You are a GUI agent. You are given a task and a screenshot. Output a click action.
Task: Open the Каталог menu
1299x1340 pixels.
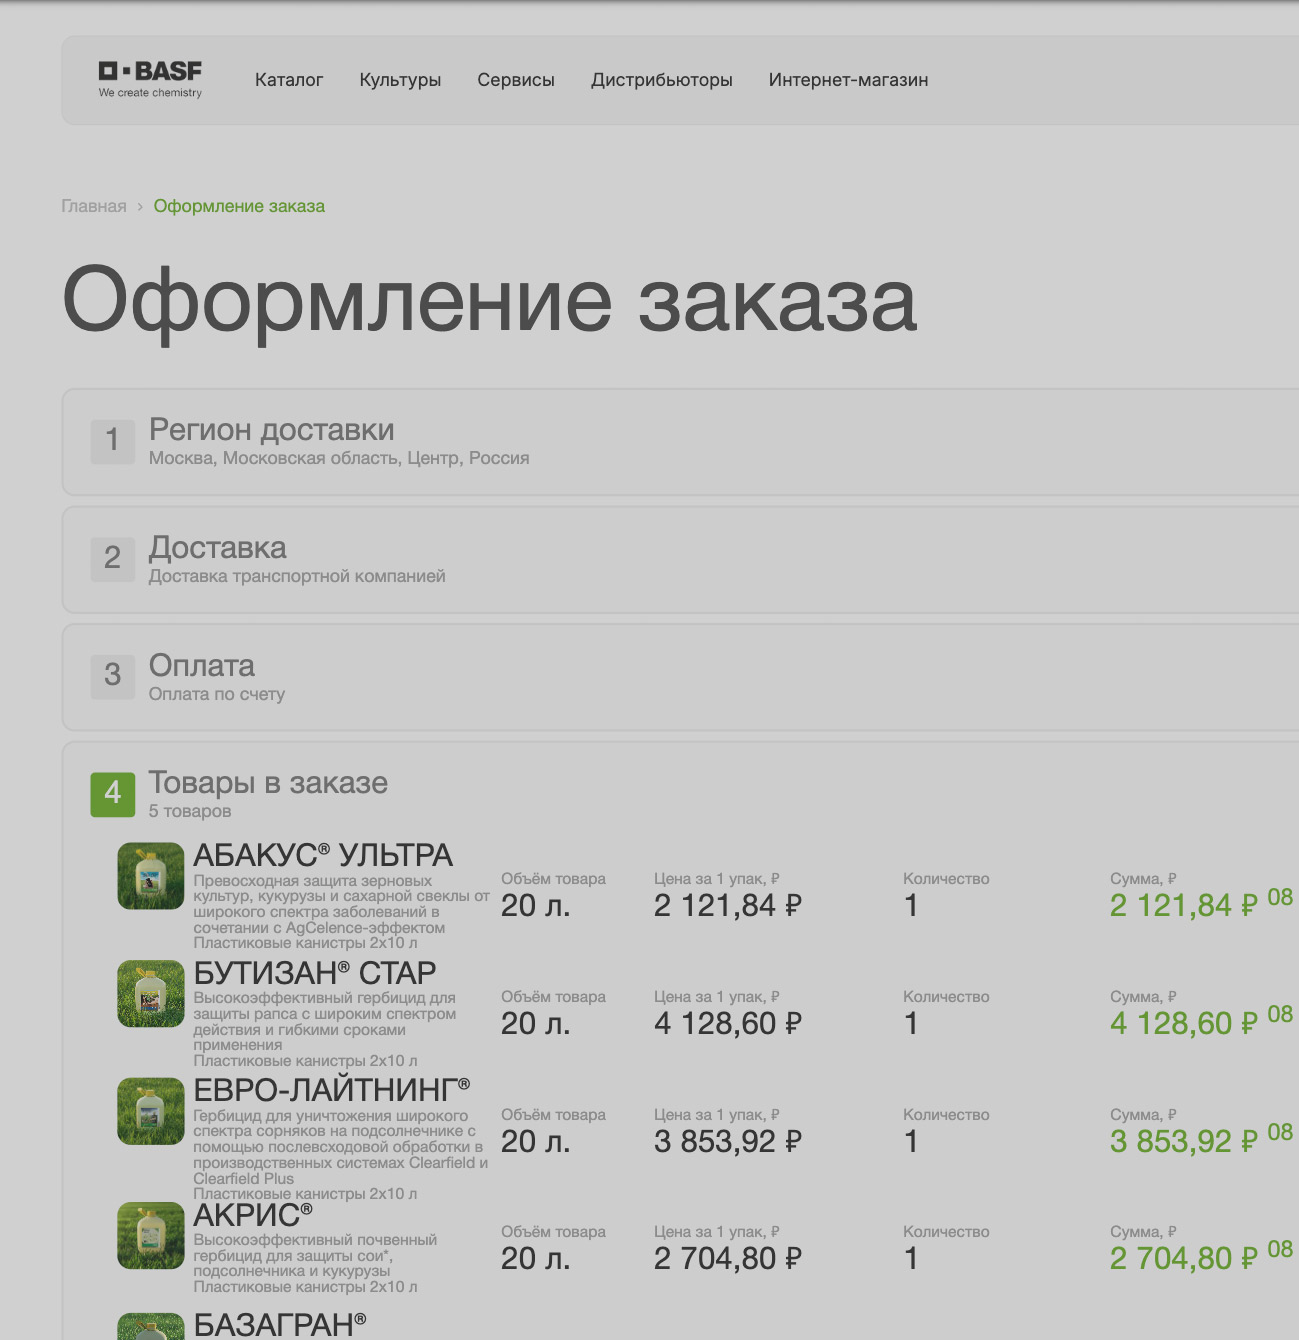click(289, 80)
